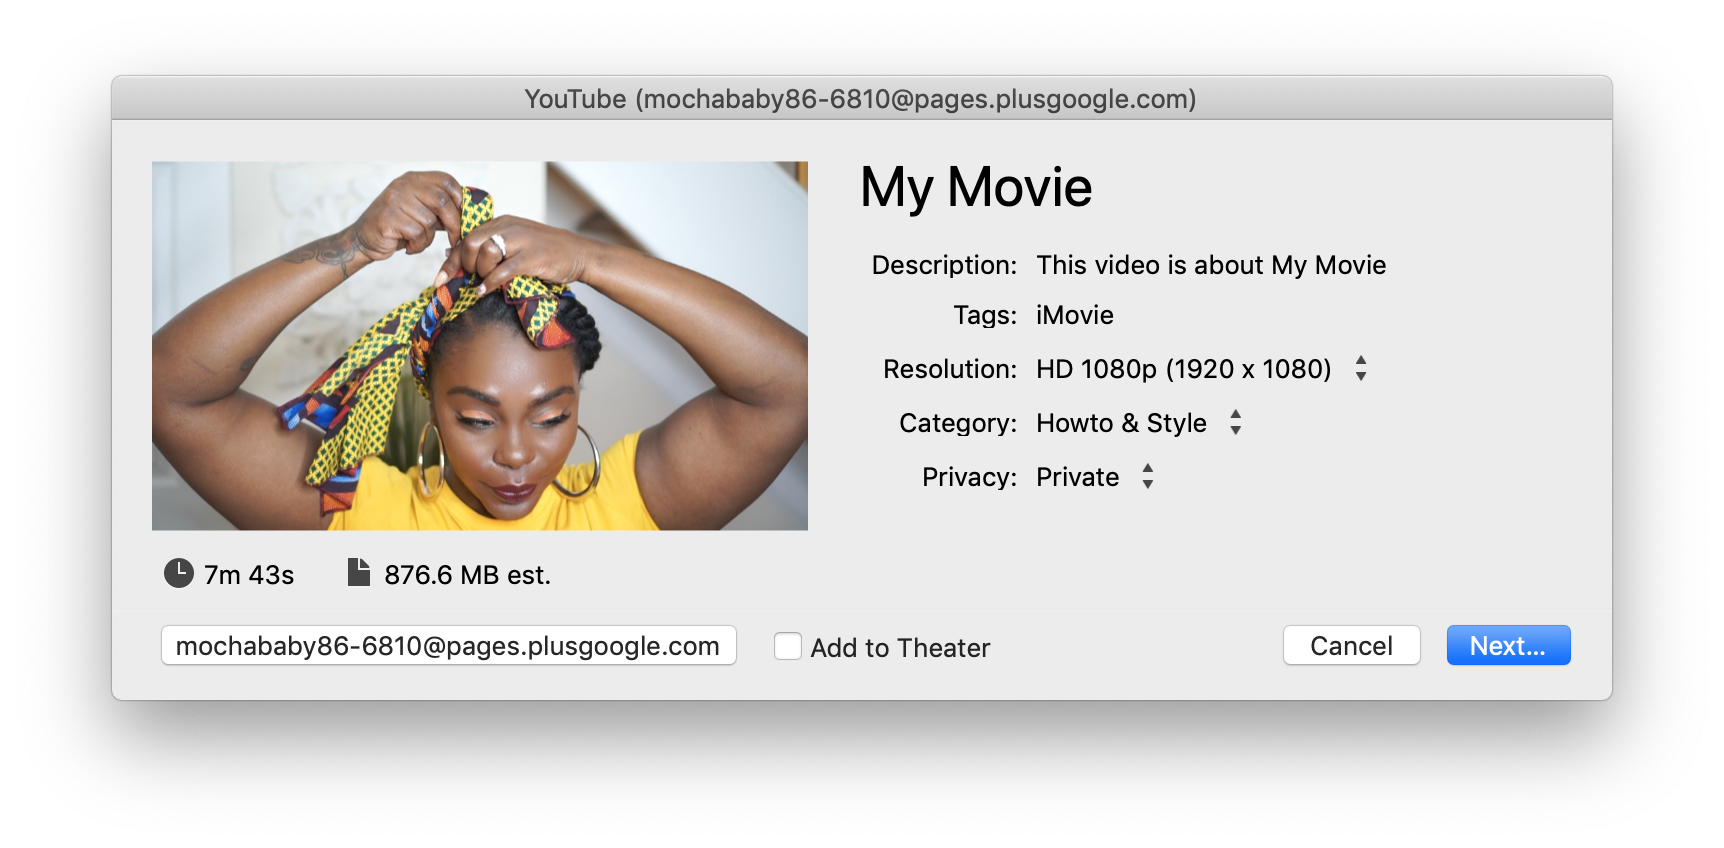The width and height of the screenshot is (1724, 848).
Task: Click the file size document icon
Action: pyautogui.click(x=359, y=572)
